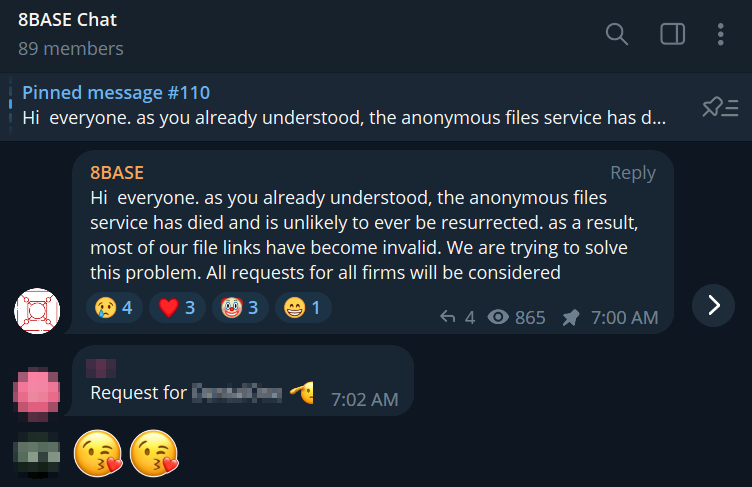
Task: Click the Reply link in 8BASE message
Action: (x=633, y=173)
